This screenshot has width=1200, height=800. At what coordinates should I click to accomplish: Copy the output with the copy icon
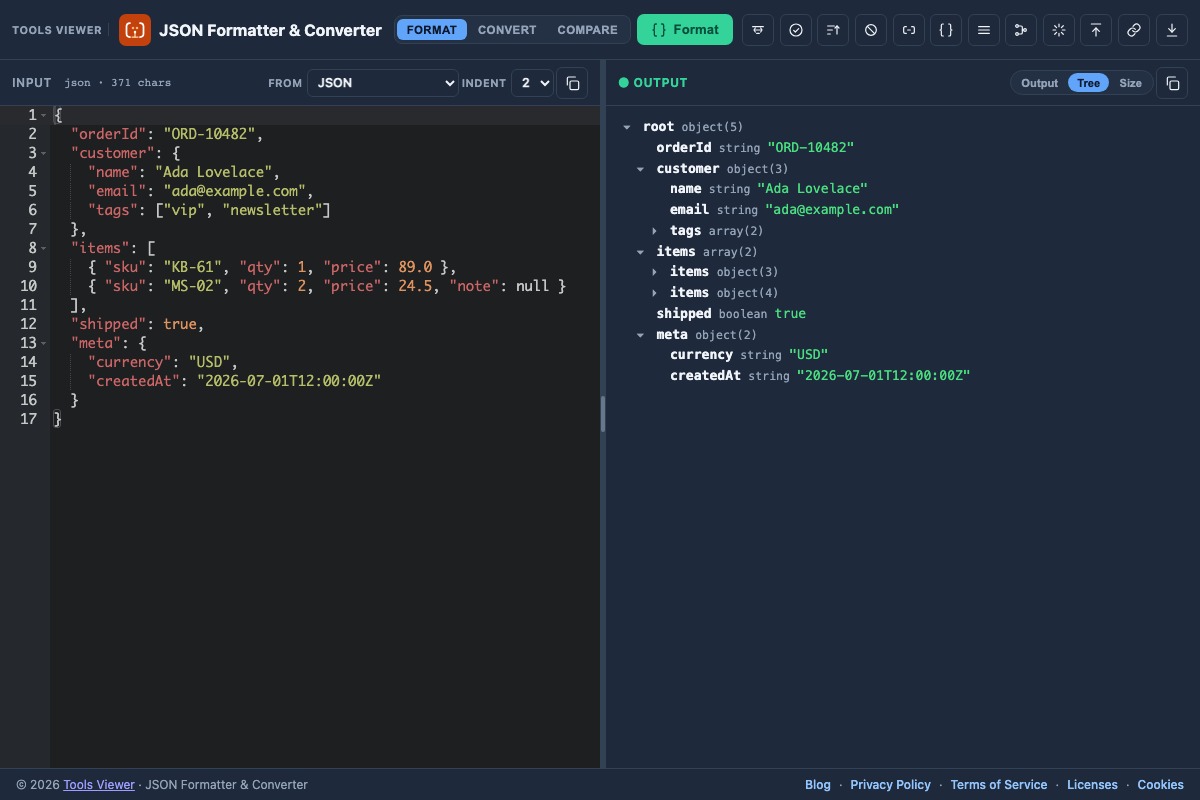coord(1173,83)
